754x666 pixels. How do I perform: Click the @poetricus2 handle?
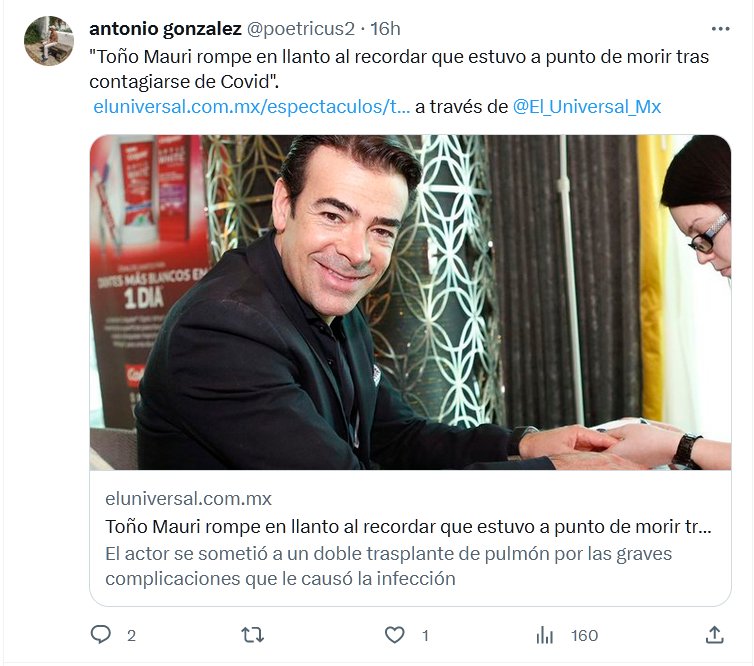(301, 29)
